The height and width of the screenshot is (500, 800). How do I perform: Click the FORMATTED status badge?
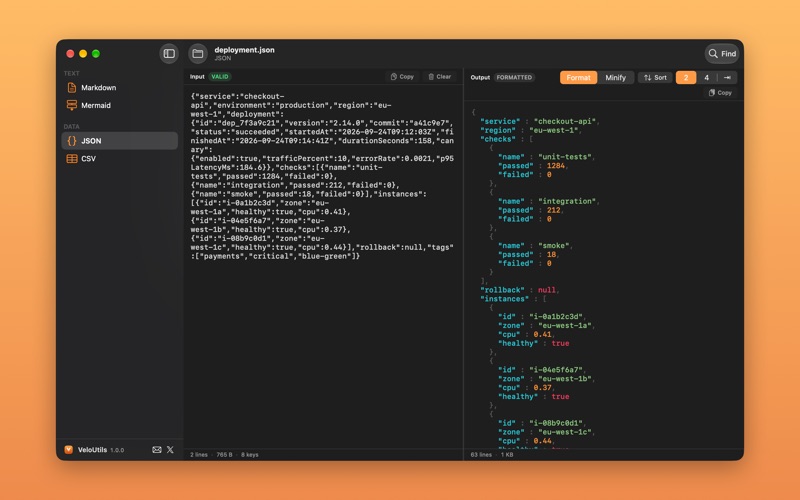pos(514,78)
